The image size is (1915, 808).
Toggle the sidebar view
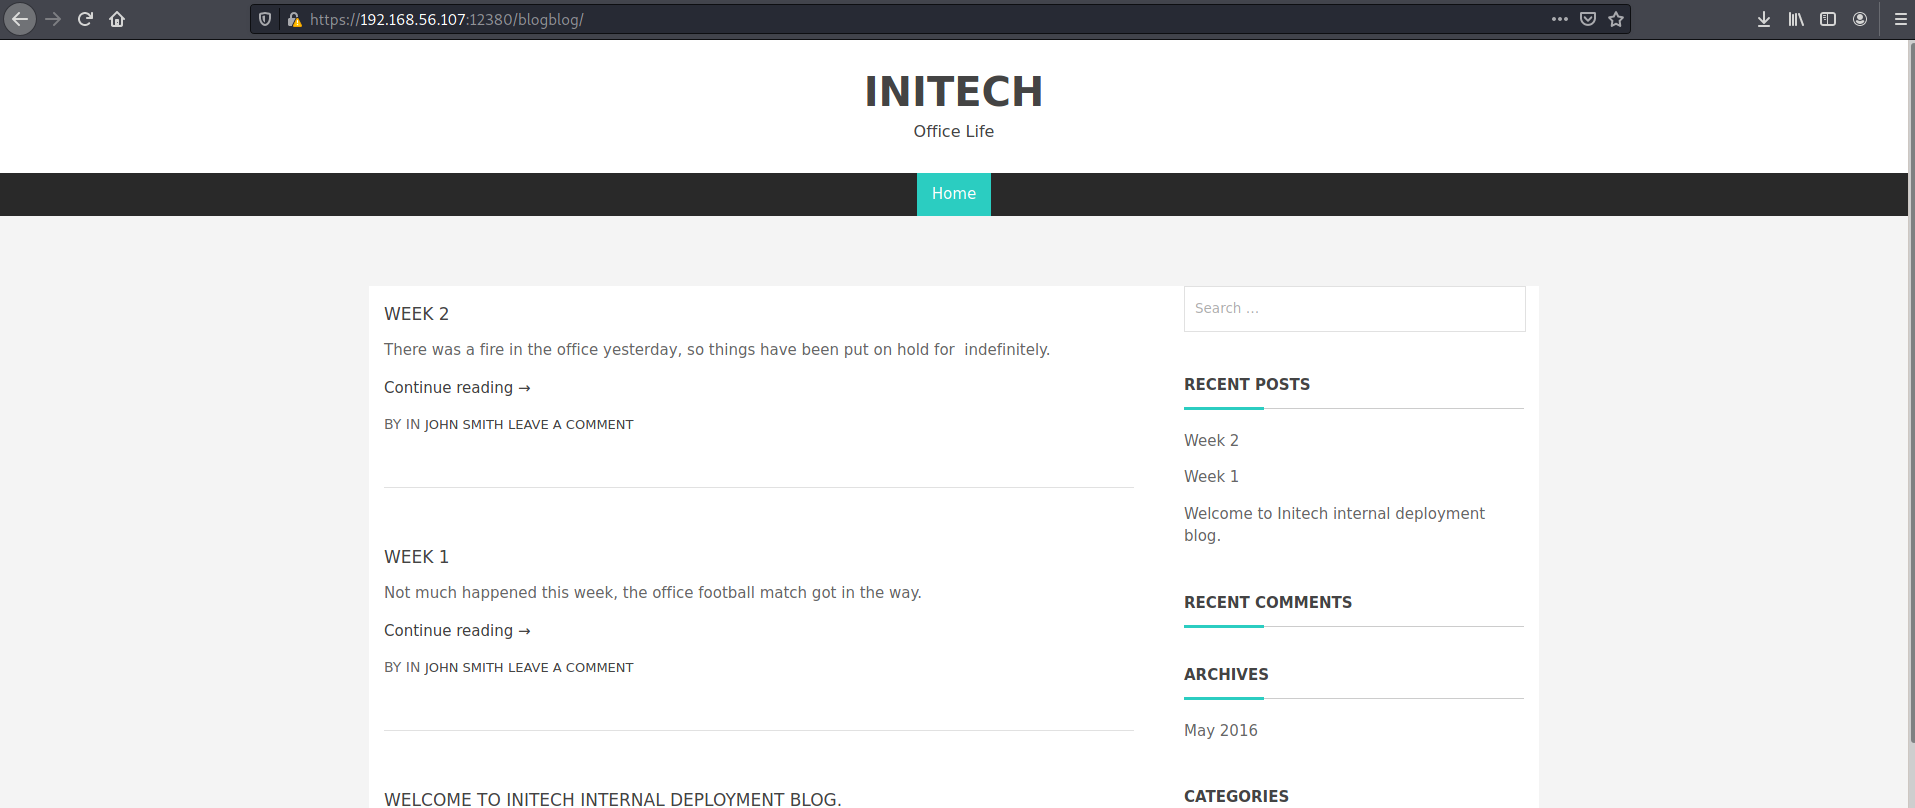point(1828,19)
